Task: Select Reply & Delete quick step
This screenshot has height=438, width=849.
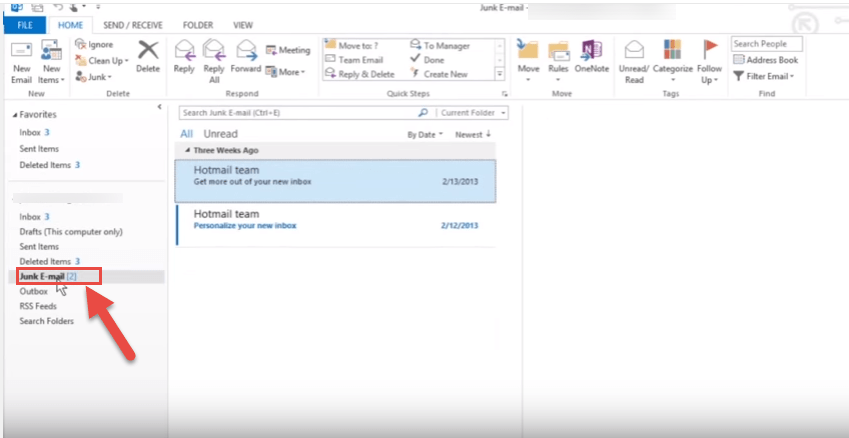Action: pos(360,74)
